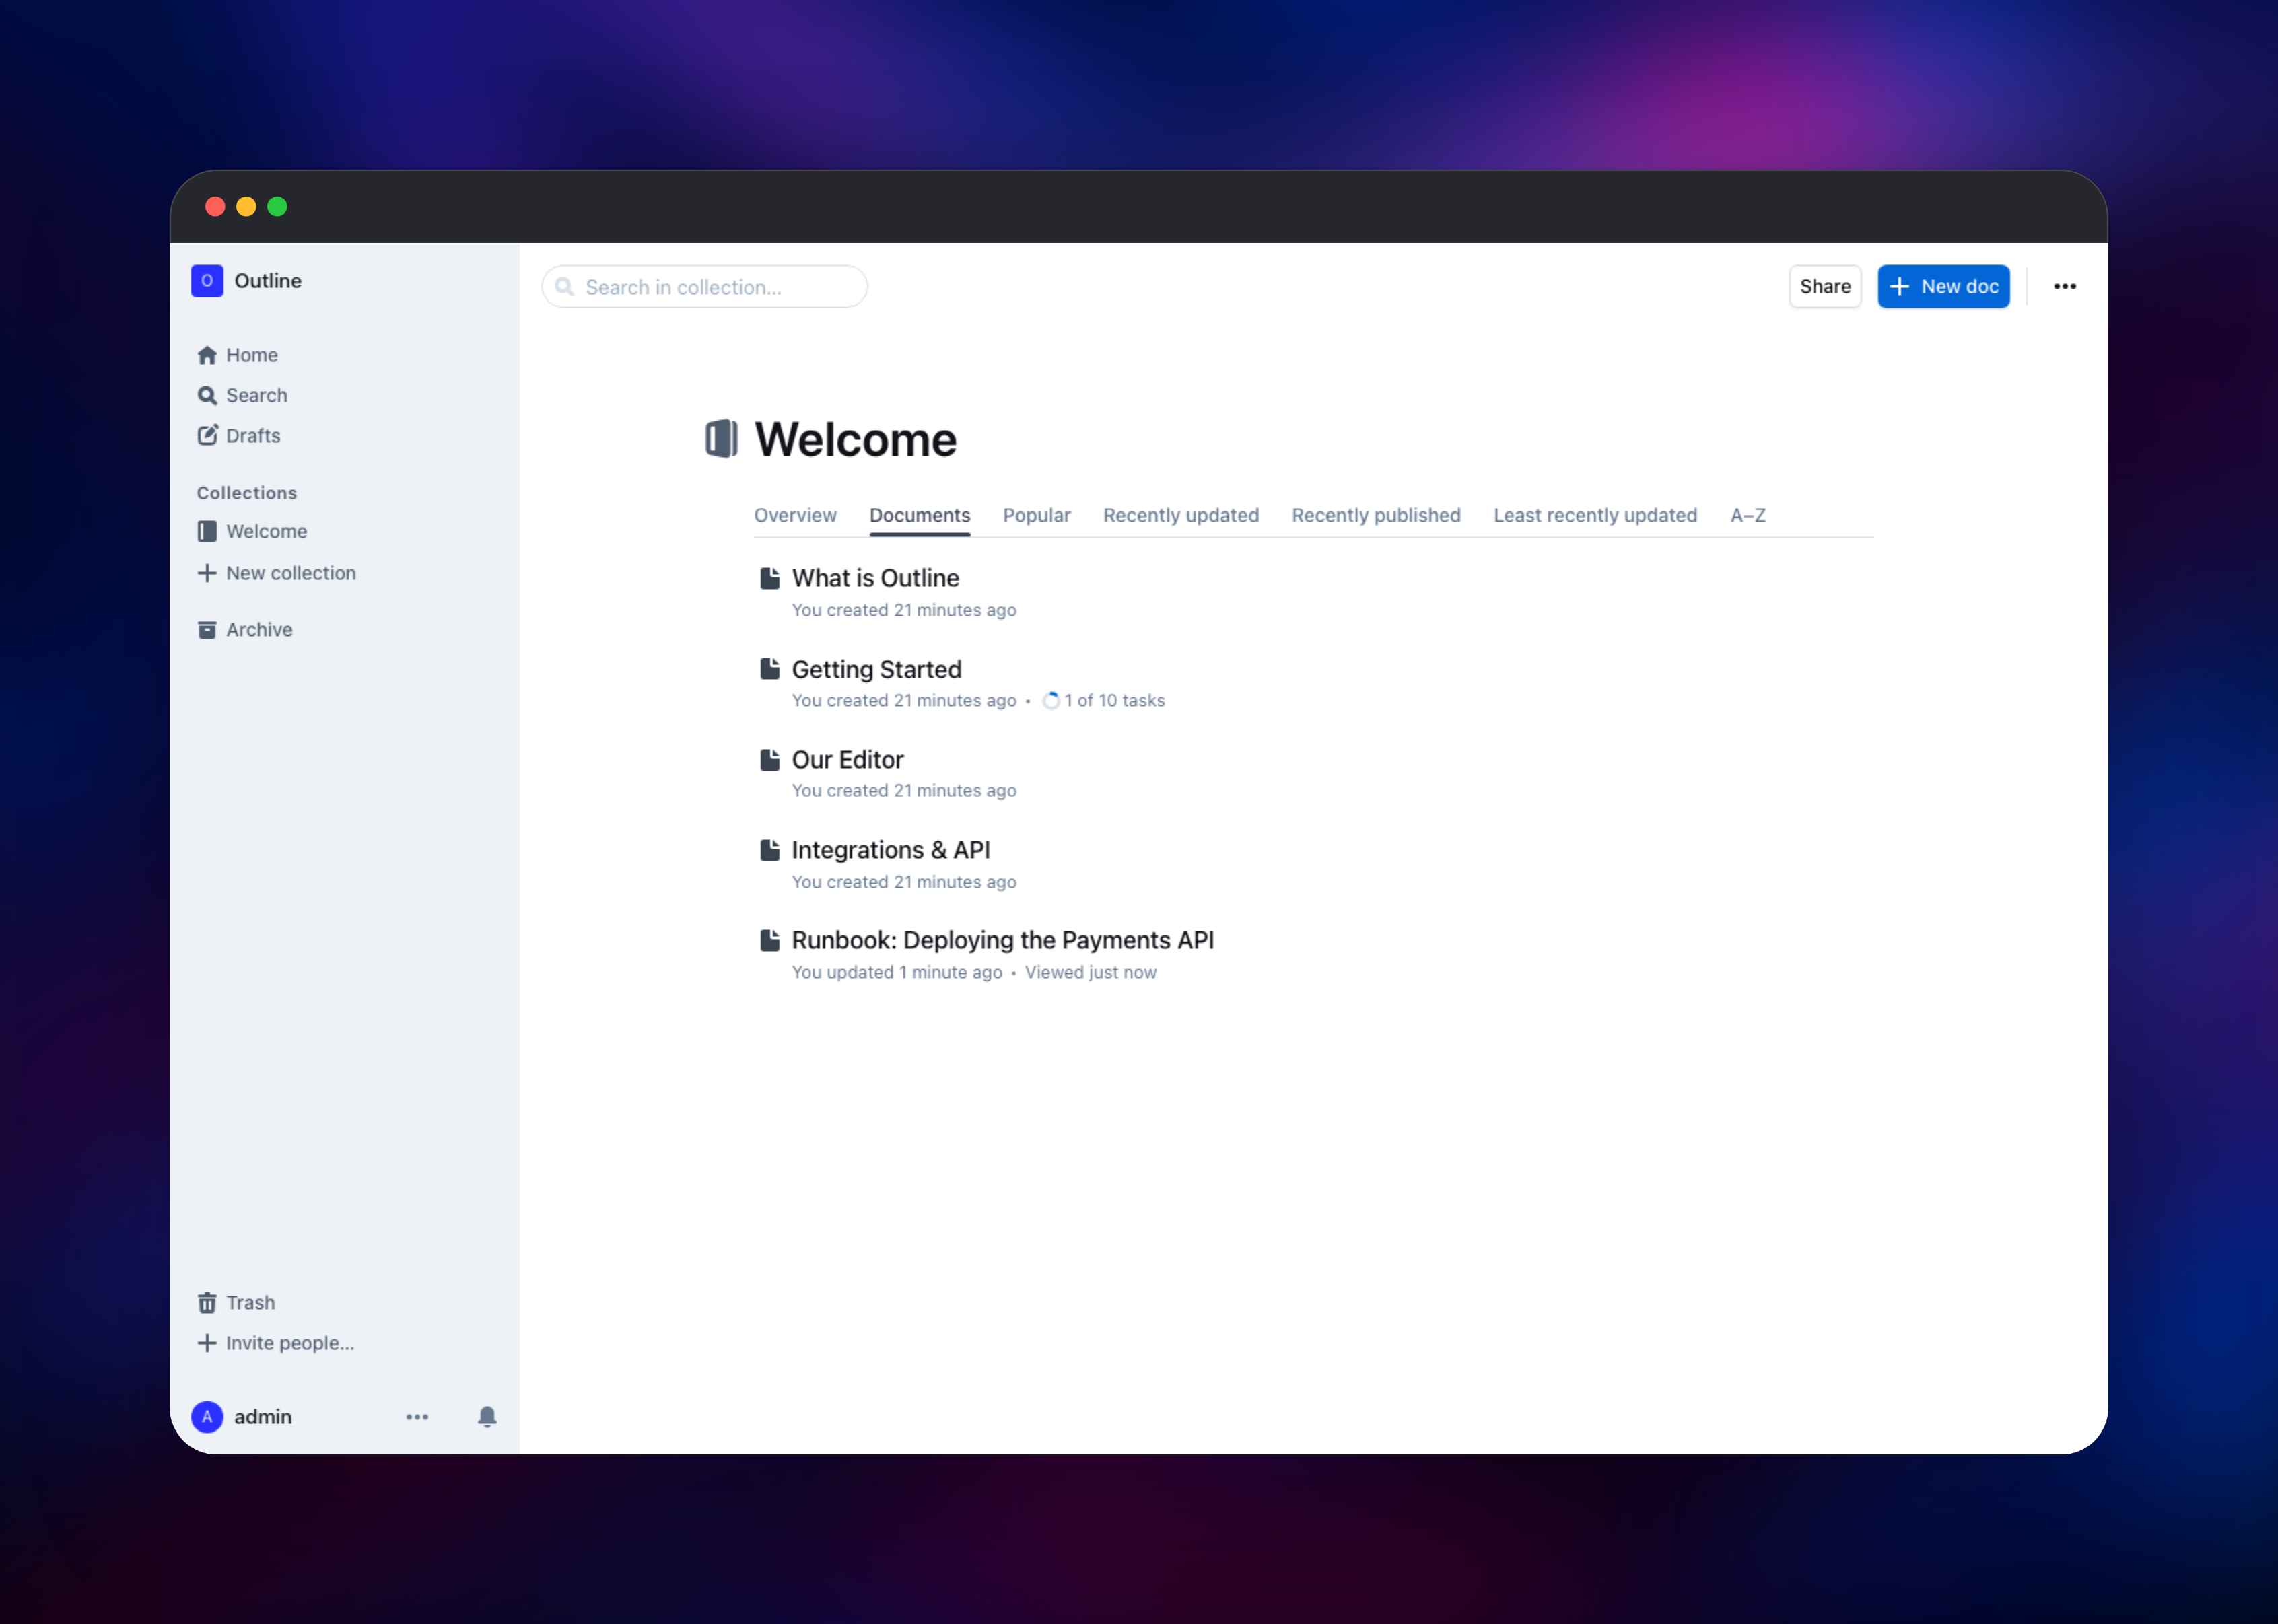Open account options menu next to admin
The image size is (2278, 1624).
point(417,1416)
